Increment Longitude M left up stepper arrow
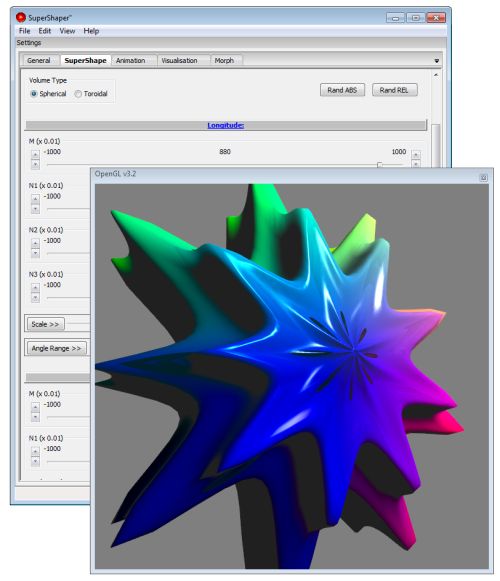The height and width of the screenshot is (581, 500). [35, 154]
